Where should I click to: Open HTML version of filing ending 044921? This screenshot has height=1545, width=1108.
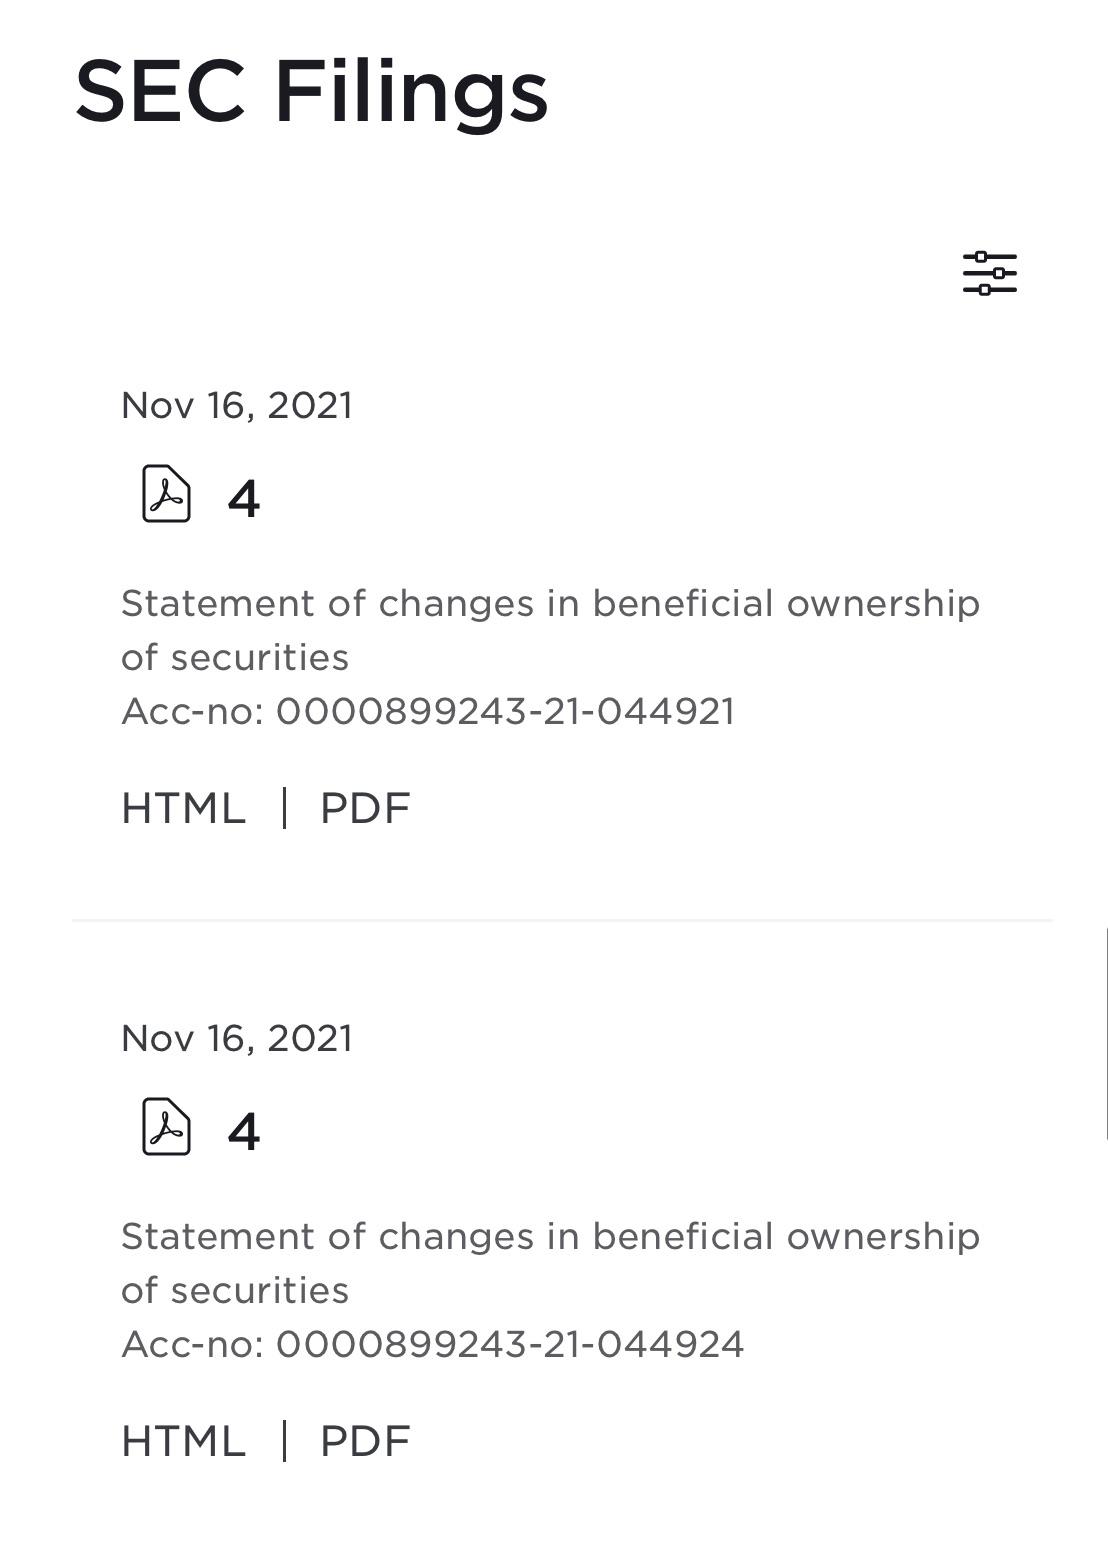(x=183, y=808)
